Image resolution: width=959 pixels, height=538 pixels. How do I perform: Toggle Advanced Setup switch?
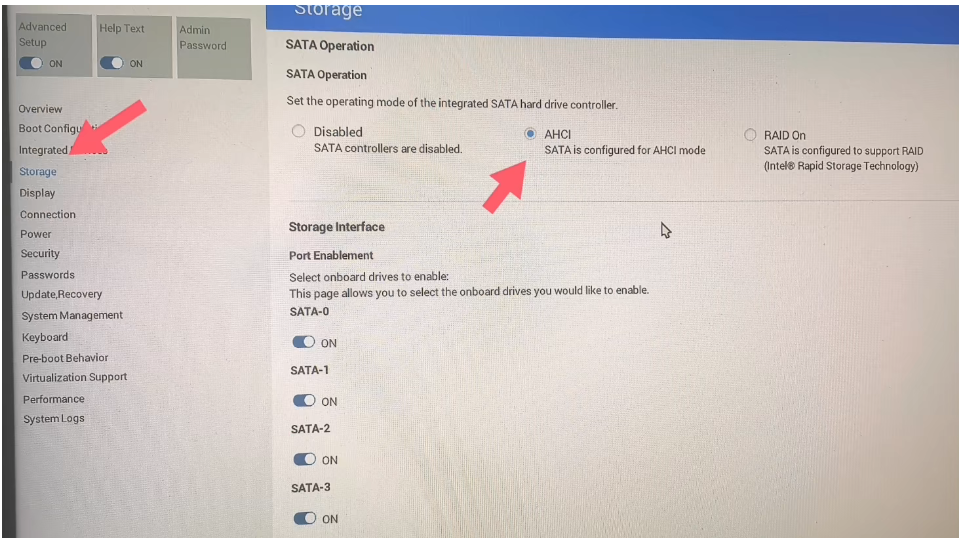click(x=31, y=63)
